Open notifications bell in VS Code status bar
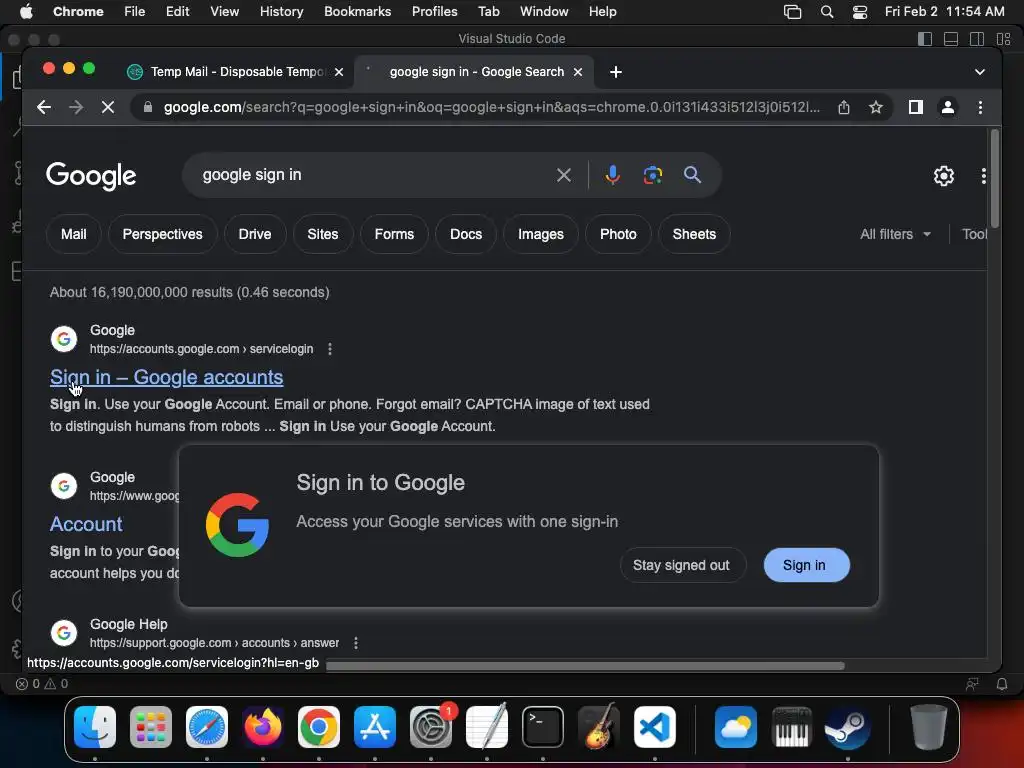 (x=1002, y=684)
